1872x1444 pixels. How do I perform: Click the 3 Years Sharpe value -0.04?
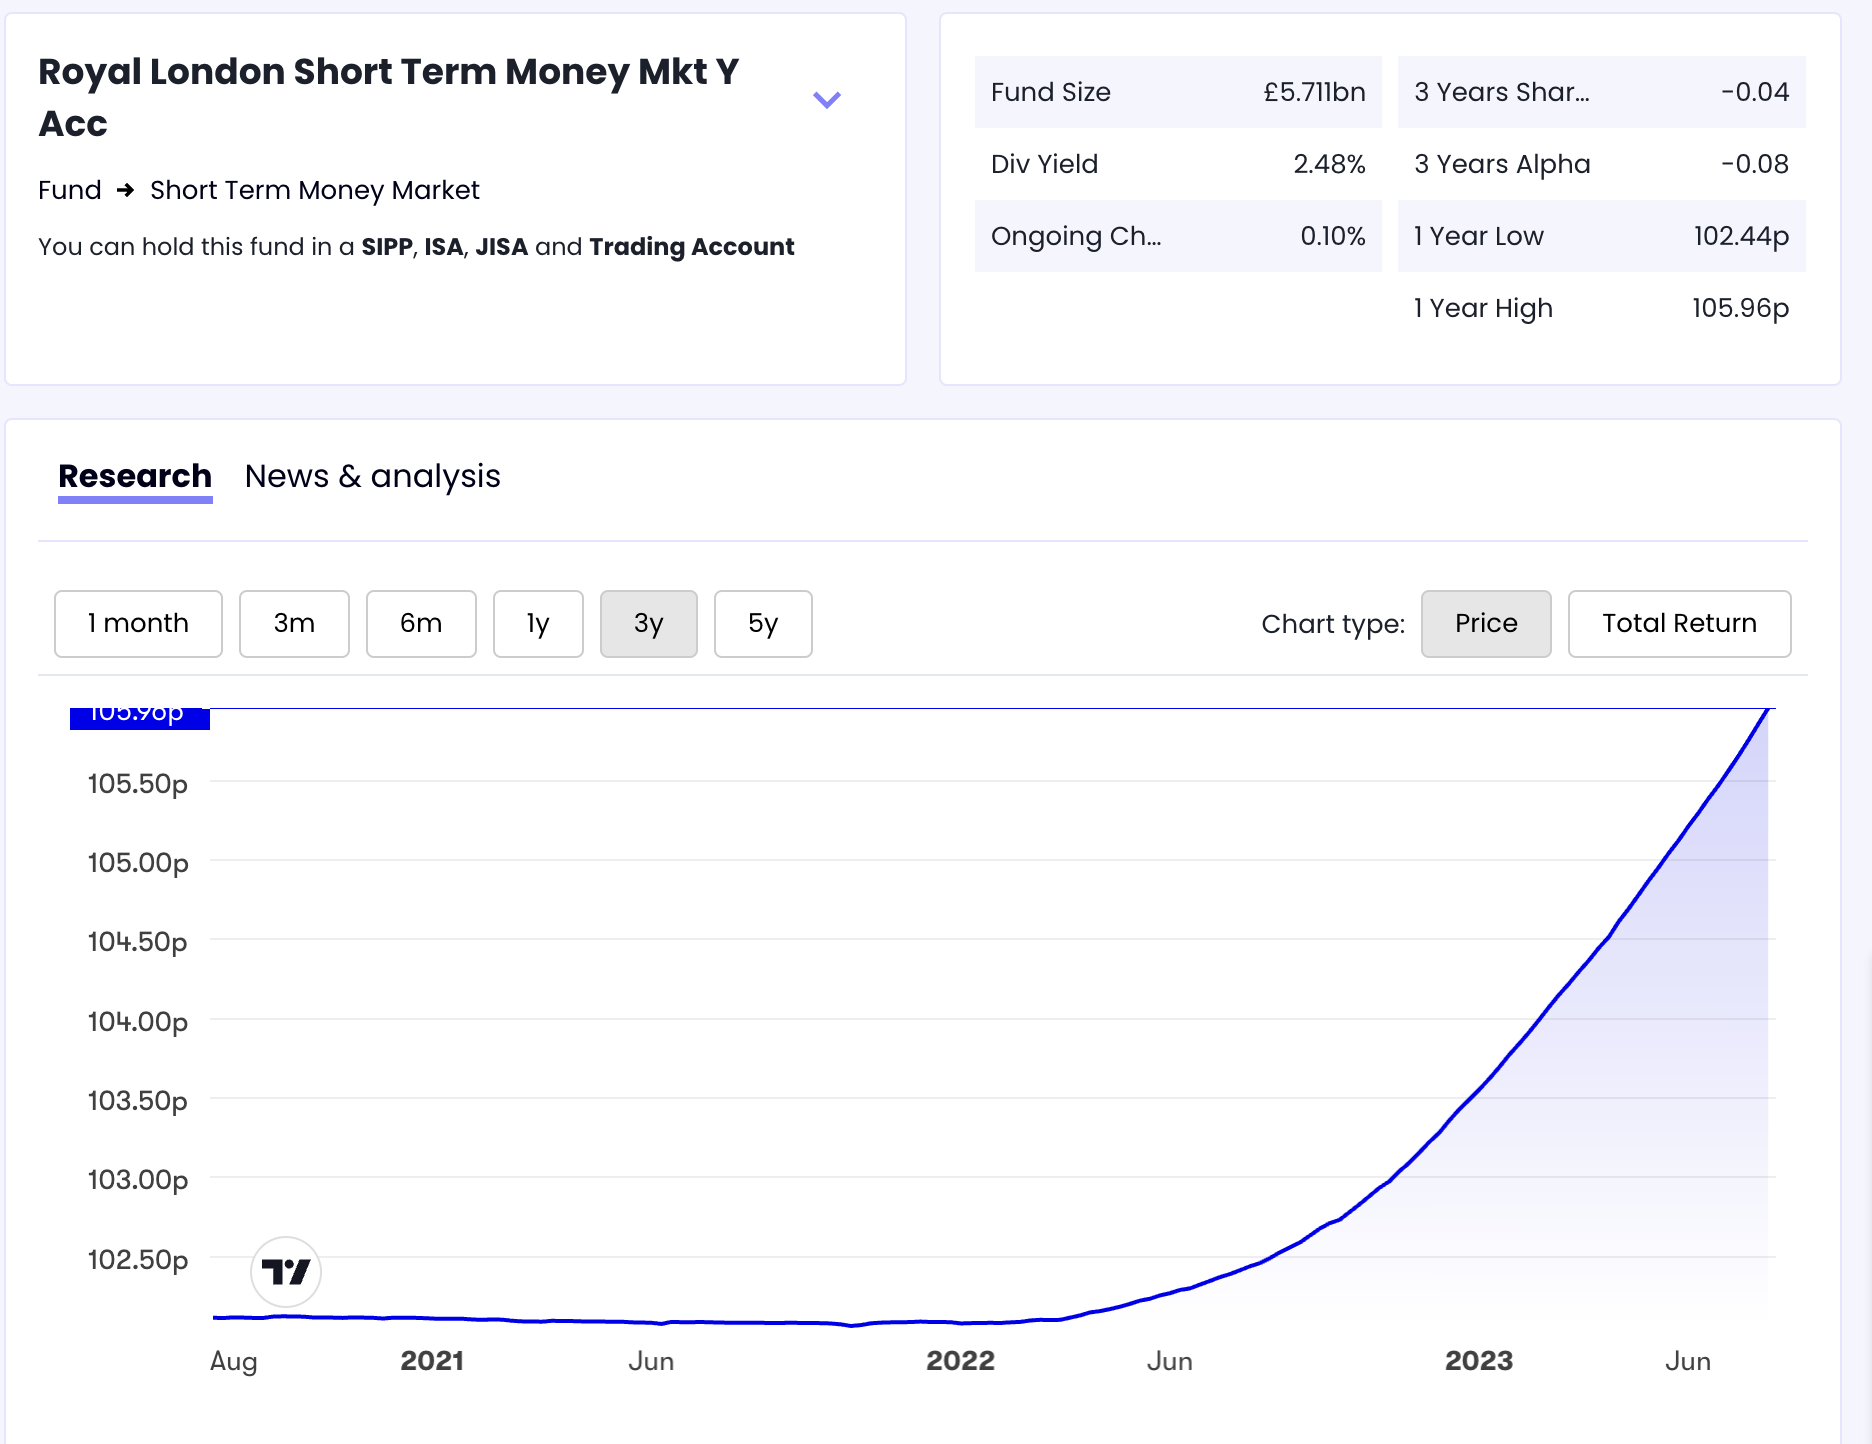[x=1755, y=92]
